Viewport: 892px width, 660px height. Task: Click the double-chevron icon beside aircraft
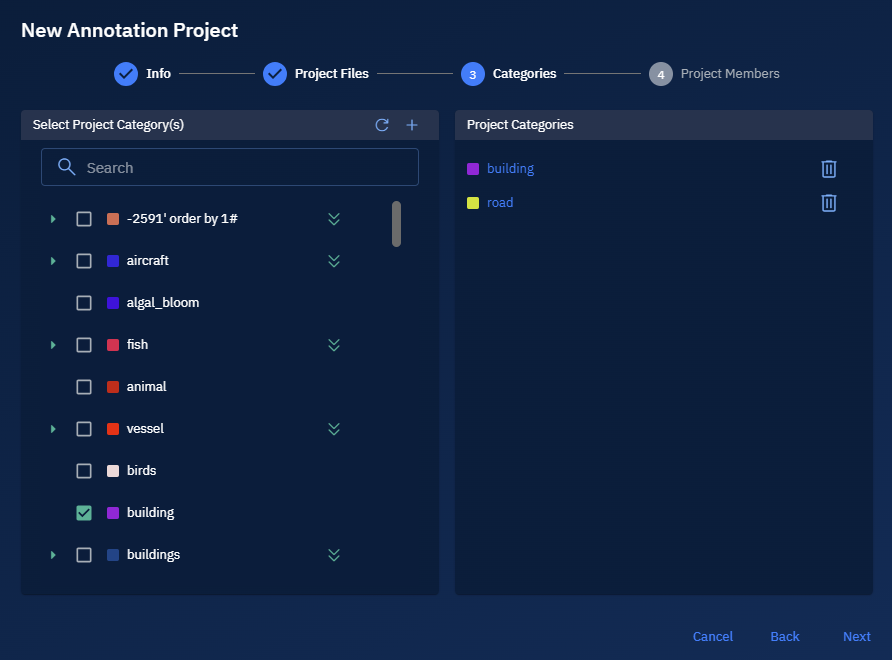(334, 261)
